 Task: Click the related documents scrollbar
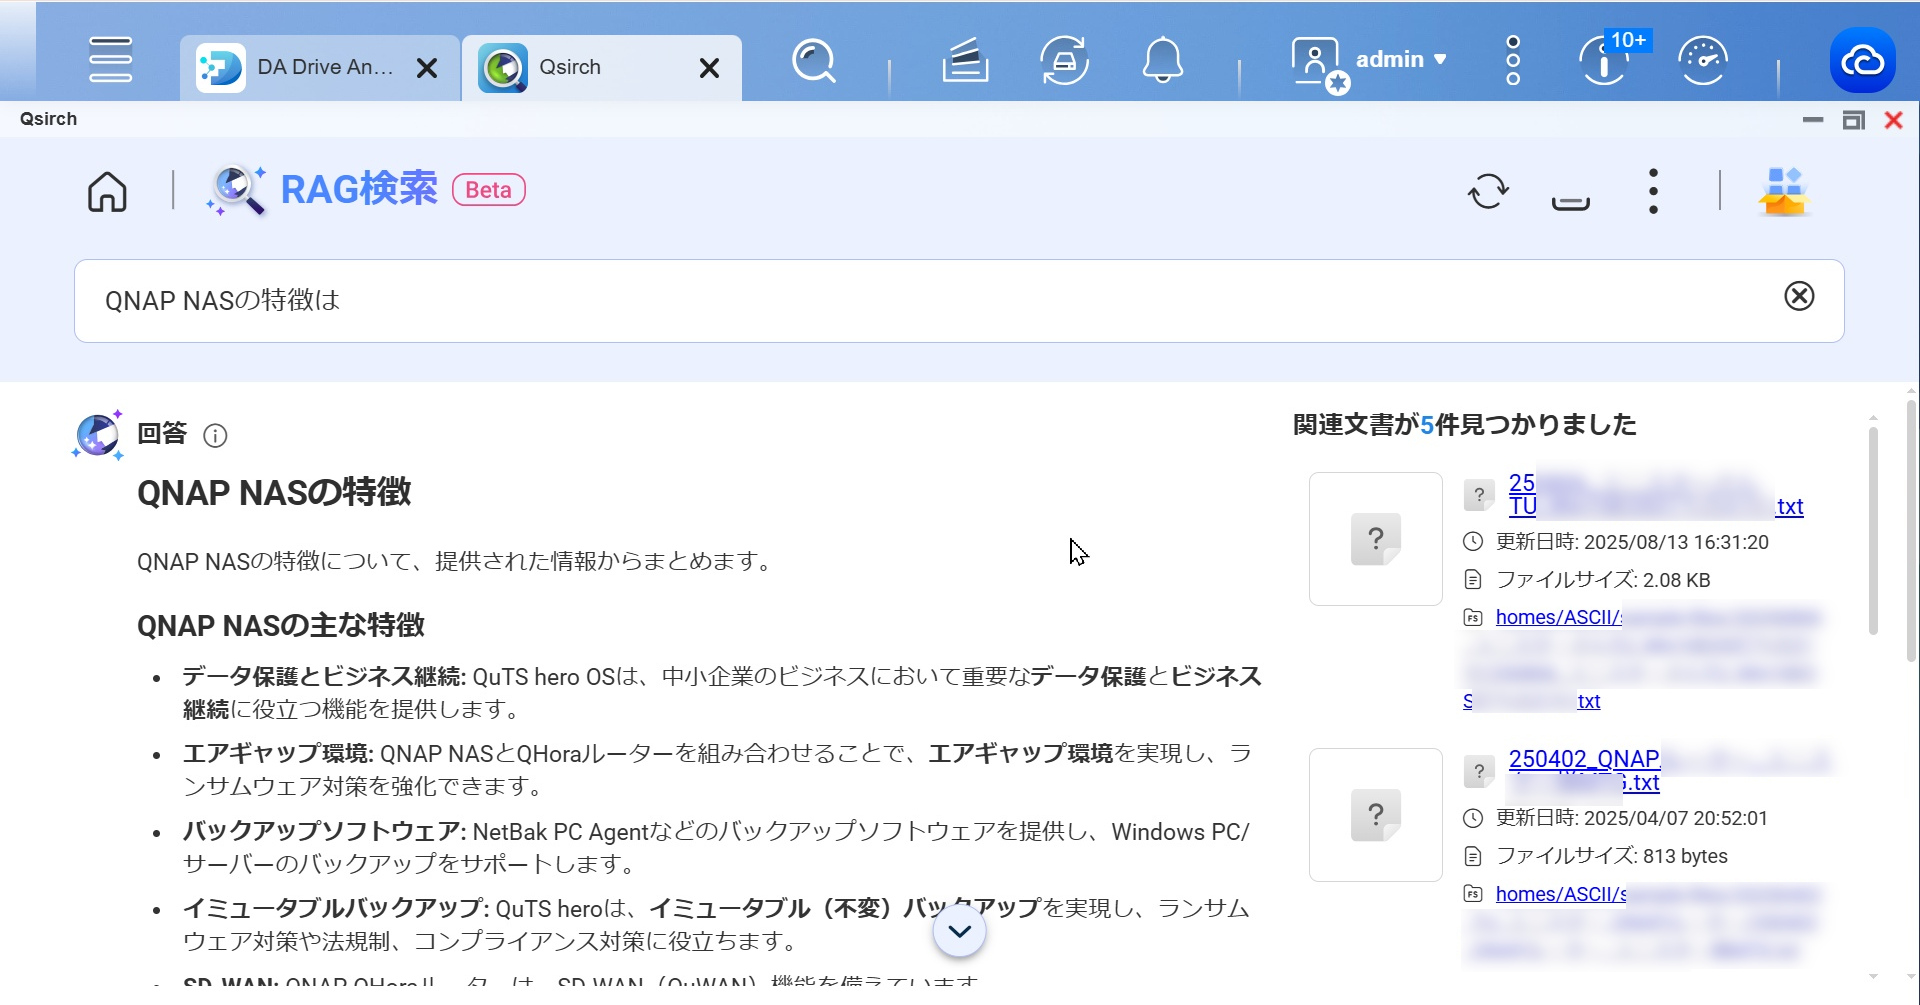coord(1873,531)
